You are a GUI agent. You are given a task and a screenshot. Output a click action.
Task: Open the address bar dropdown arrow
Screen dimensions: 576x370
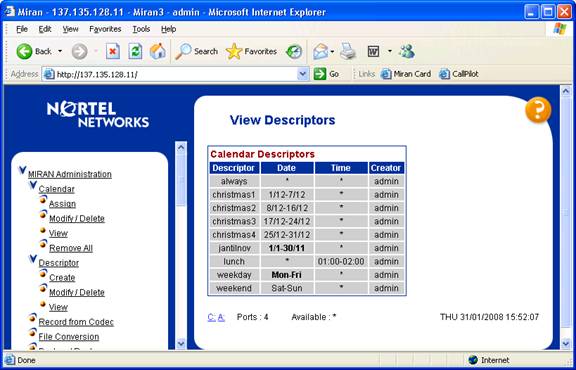point(303,74)
